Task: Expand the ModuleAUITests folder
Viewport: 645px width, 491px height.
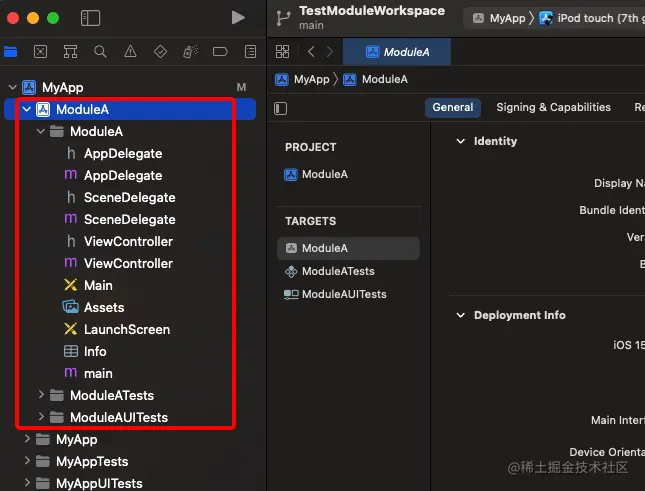Action: [x=41, y=417]
